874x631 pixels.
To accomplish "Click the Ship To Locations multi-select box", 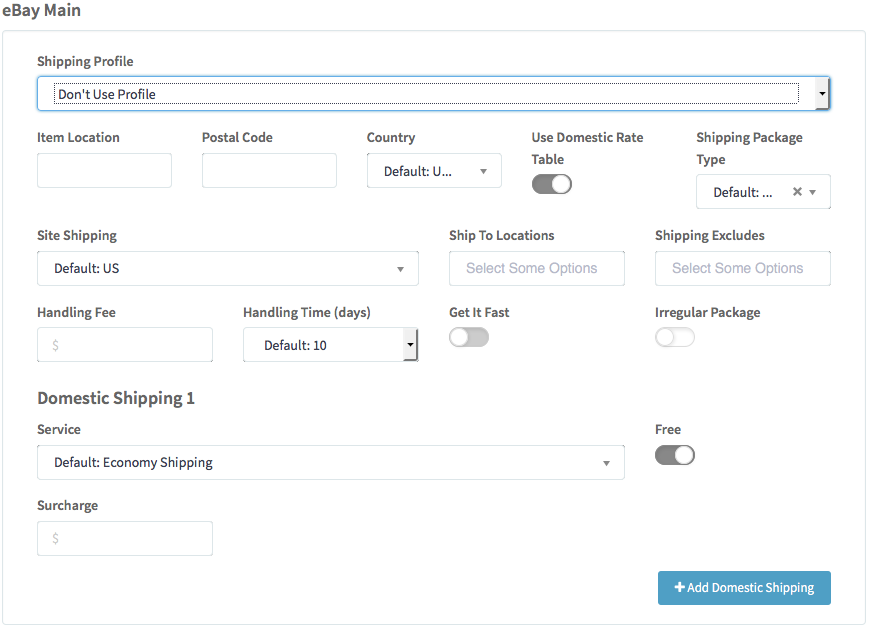I will click(537, 269).
